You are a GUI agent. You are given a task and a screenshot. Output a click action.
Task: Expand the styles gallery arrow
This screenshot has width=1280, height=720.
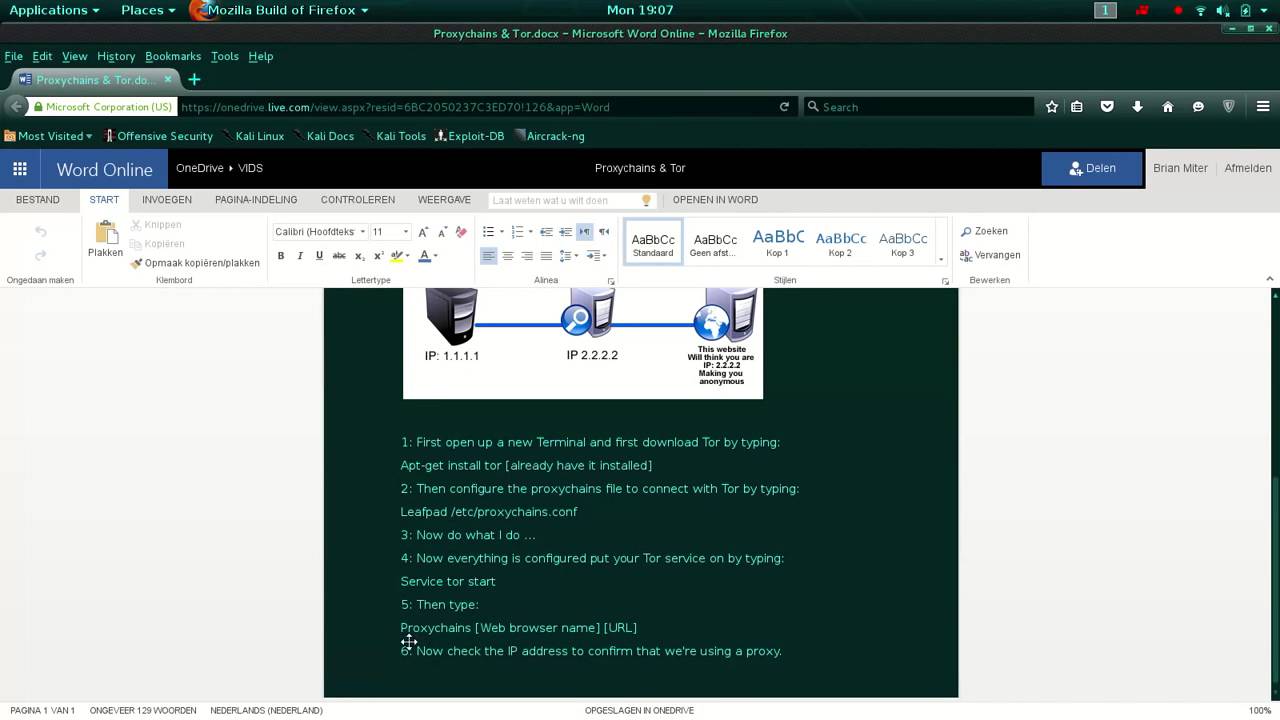pyautogui.click(x=941, y=259)
